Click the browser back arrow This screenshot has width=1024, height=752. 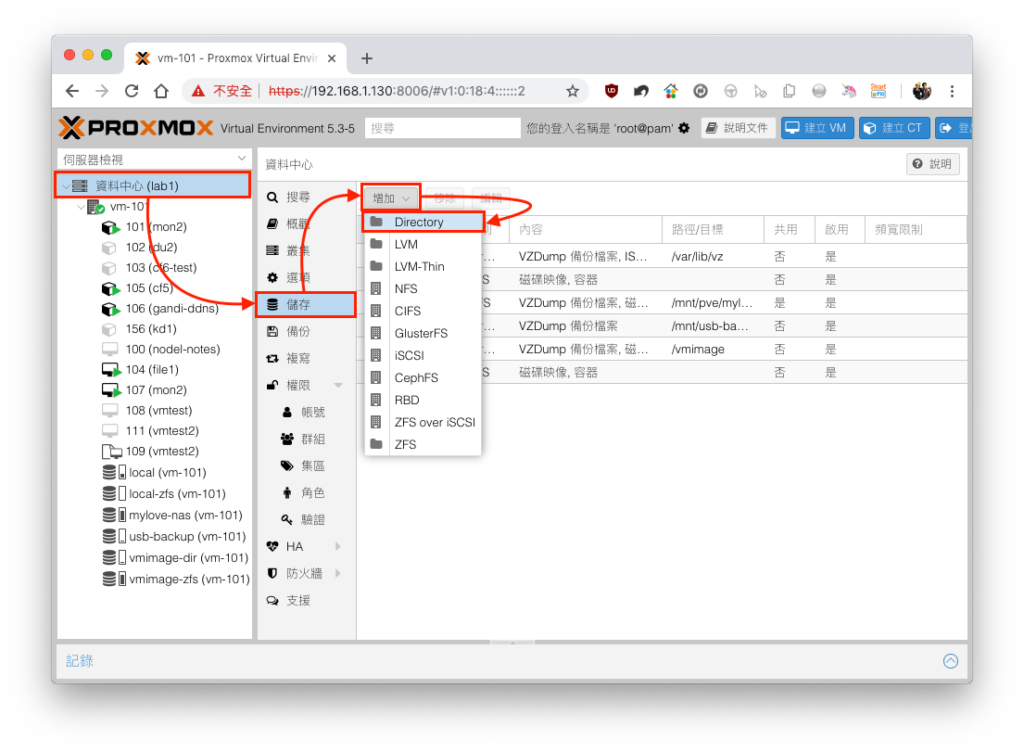tap(72, 91)
